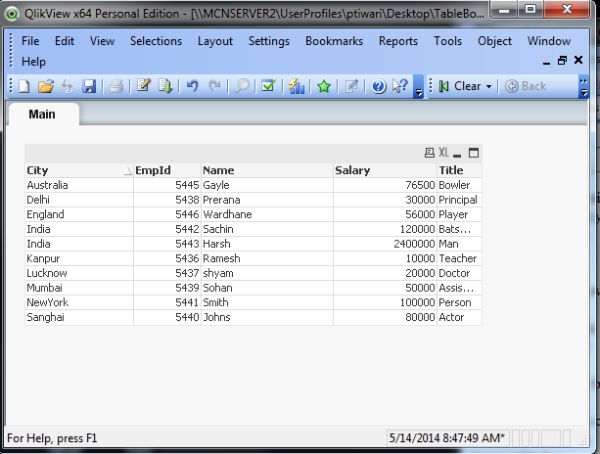Screen dimensions: 600x454
Task: Select the Doctor title cell
Action: [459, 273]
